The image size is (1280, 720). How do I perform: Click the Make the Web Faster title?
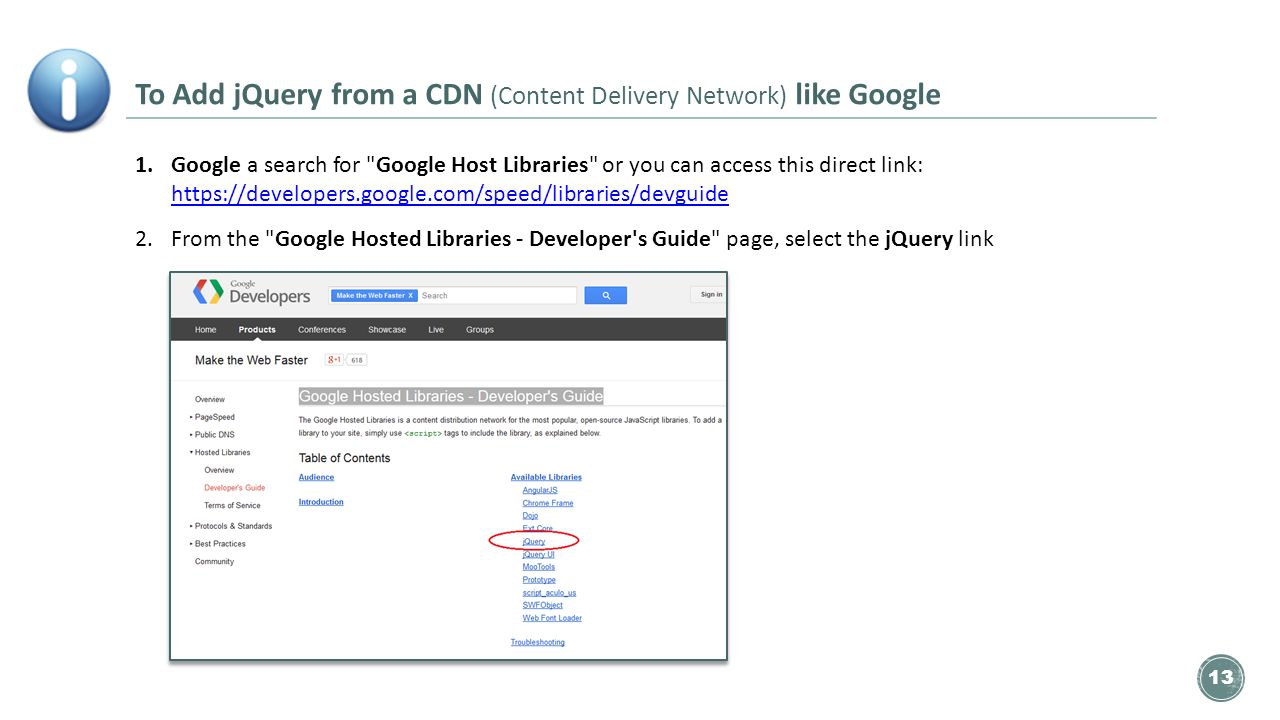click(251, 360)
